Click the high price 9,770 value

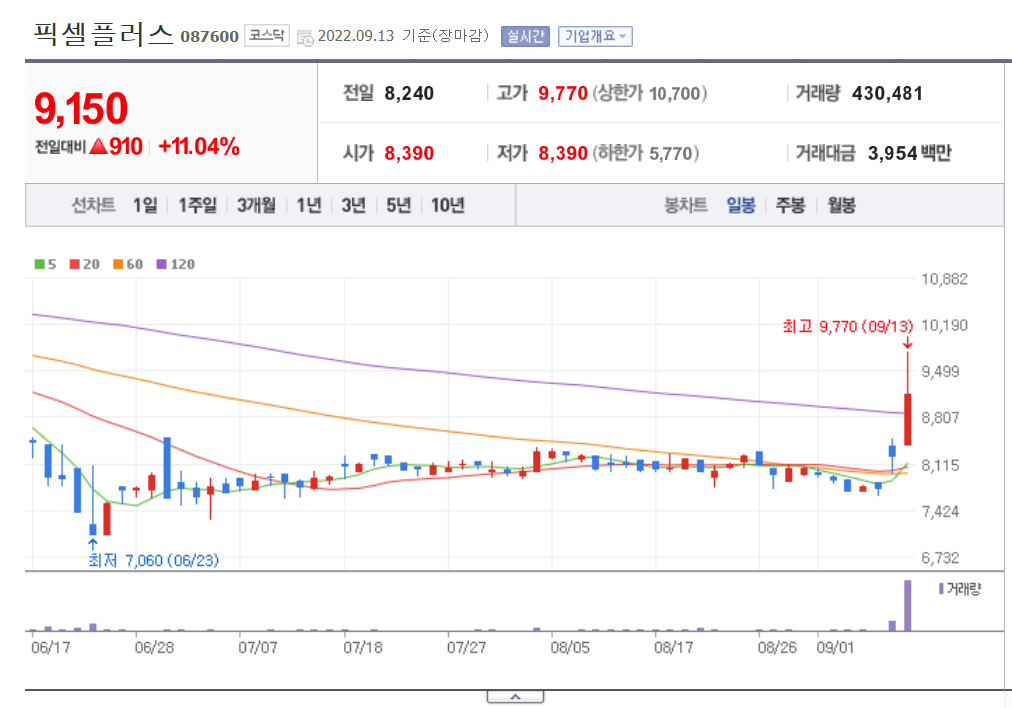pos(563,94)
